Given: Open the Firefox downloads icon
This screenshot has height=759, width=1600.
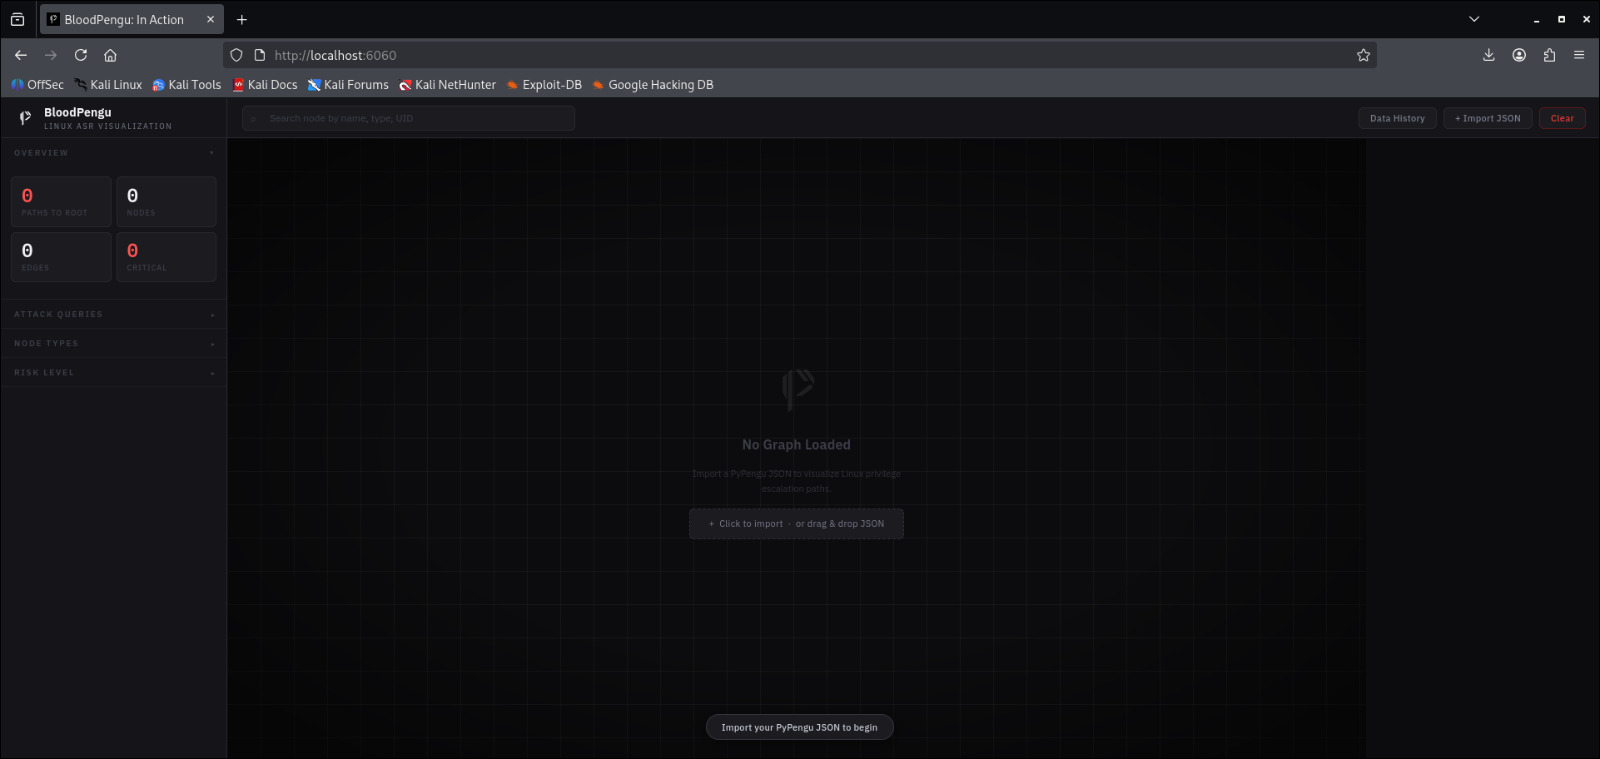Looking at the screenshot, I should point(1489,55).
